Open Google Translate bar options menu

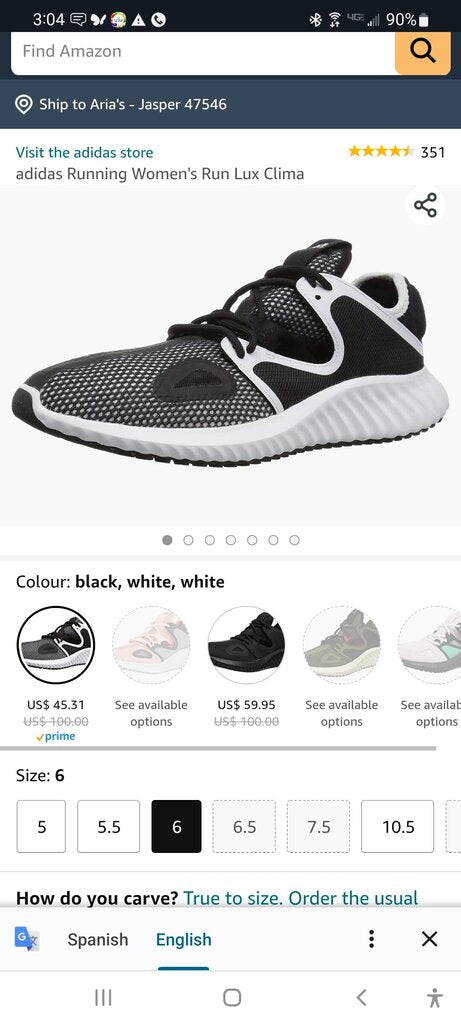click(371, 939)
